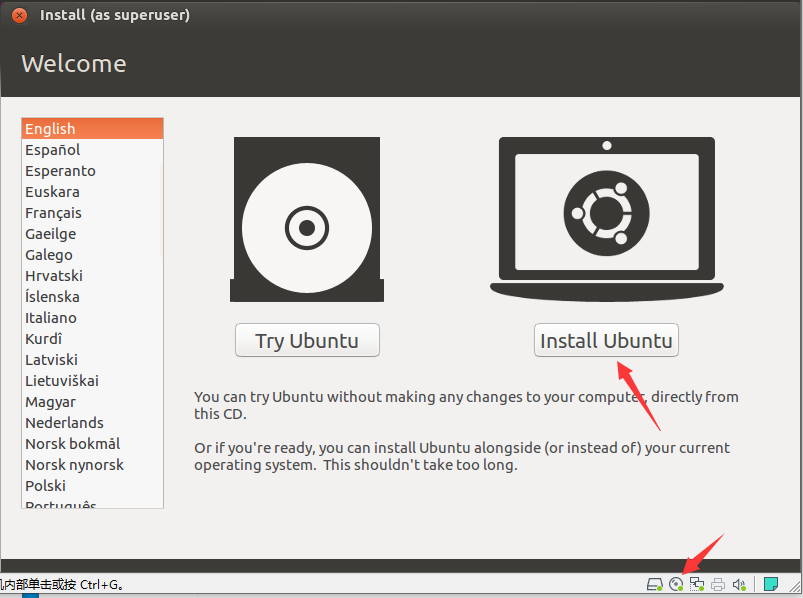803x598 pixels.
Task: Open VMware network adapter status icon
Action: click(x=697, y=584)
